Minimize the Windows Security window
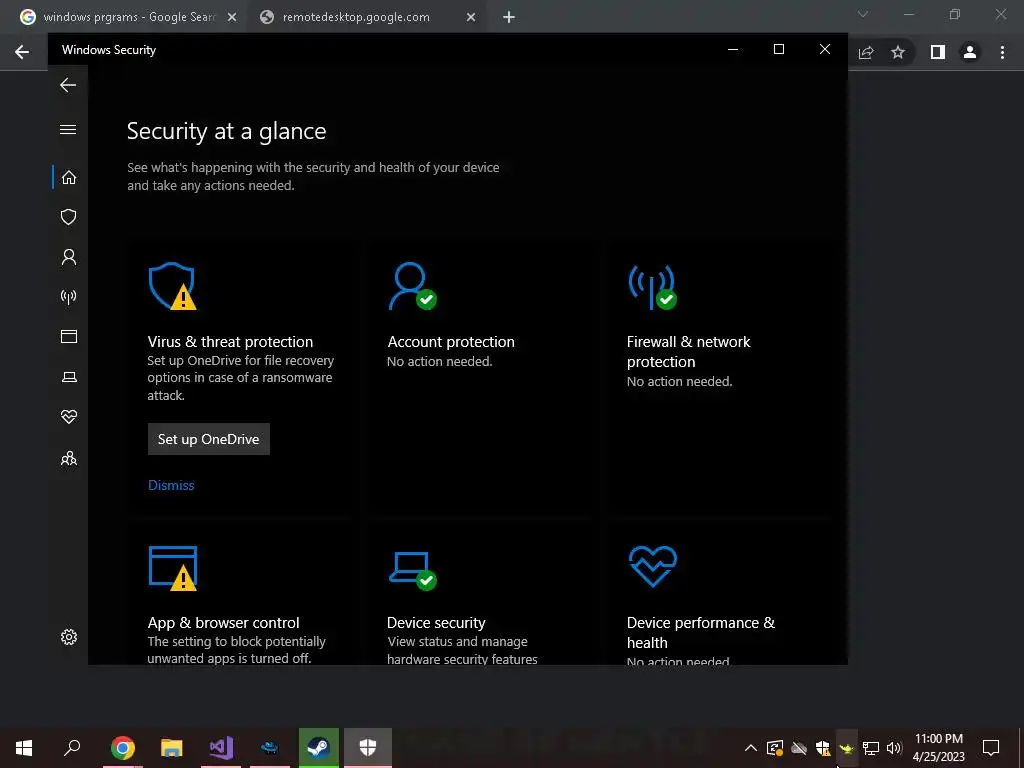Screen dimensions: 1024x768 [x=733, y=50]
